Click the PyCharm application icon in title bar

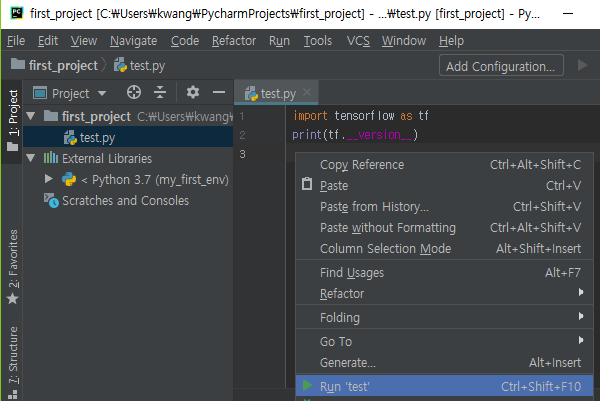(17, 13)
